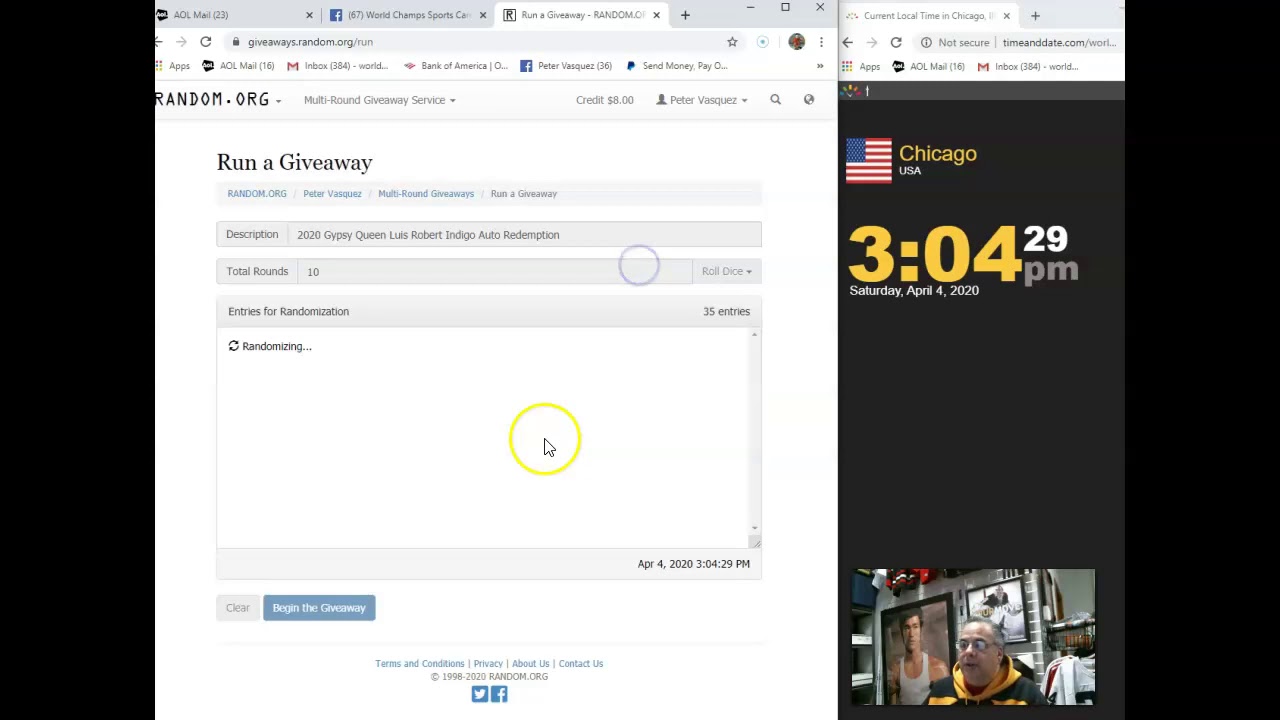1280x720 pixels.
Task: Open Apps bookmark in the timeanddate window
Action: point(862,67)
